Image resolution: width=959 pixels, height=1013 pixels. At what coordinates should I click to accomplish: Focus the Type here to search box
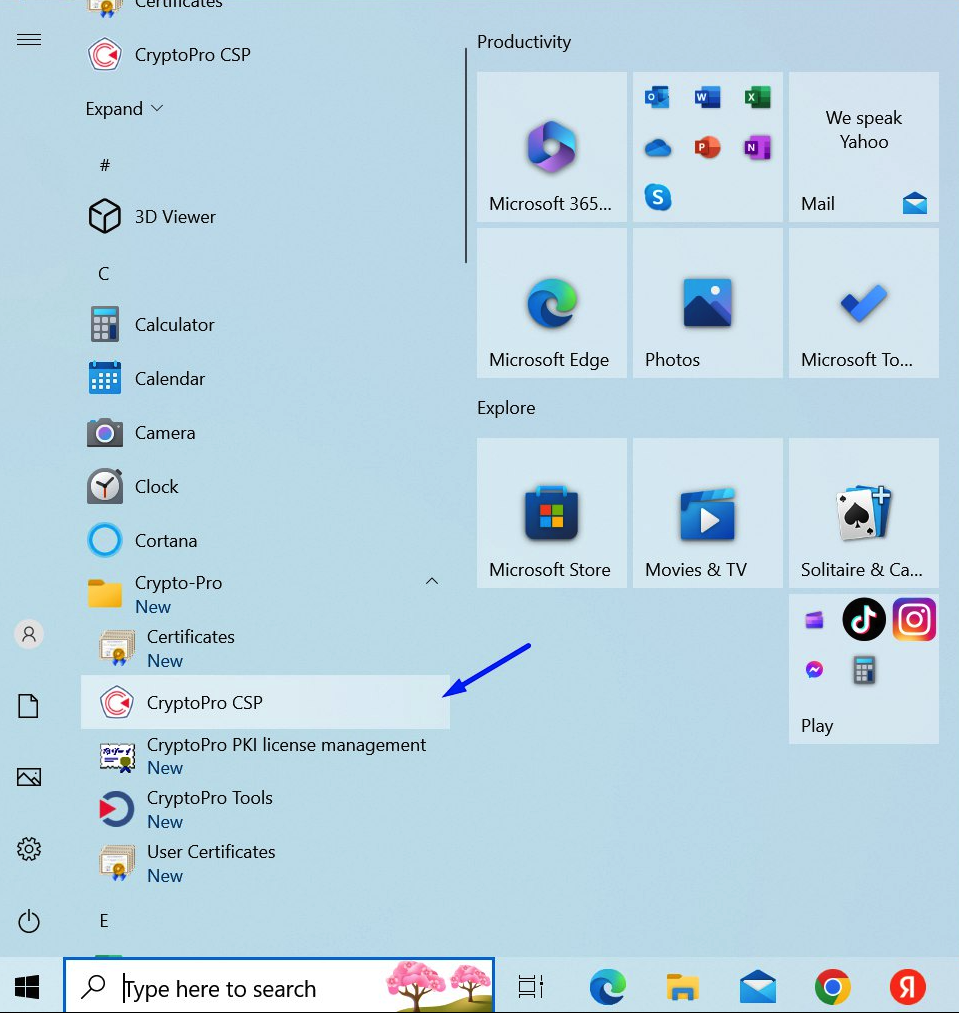279,986
